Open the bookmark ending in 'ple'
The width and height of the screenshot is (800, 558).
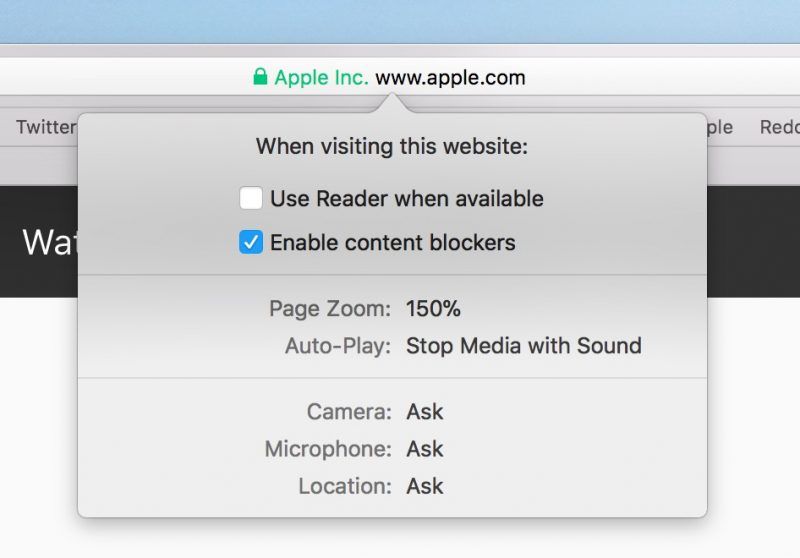pyautogui.click(x=719, y=127)
